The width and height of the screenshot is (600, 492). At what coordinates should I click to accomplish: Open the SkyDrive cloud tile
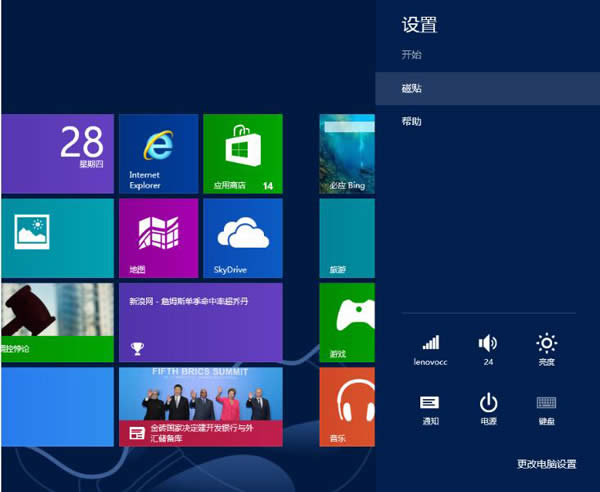coord(243,238)
